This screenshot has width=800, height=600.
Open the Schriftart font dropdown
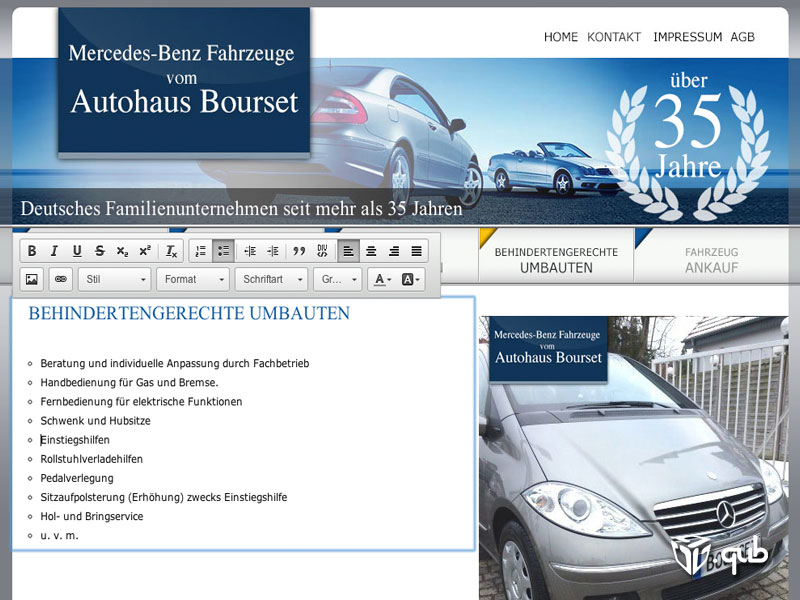pyautogui.click(x=271, y=279)
